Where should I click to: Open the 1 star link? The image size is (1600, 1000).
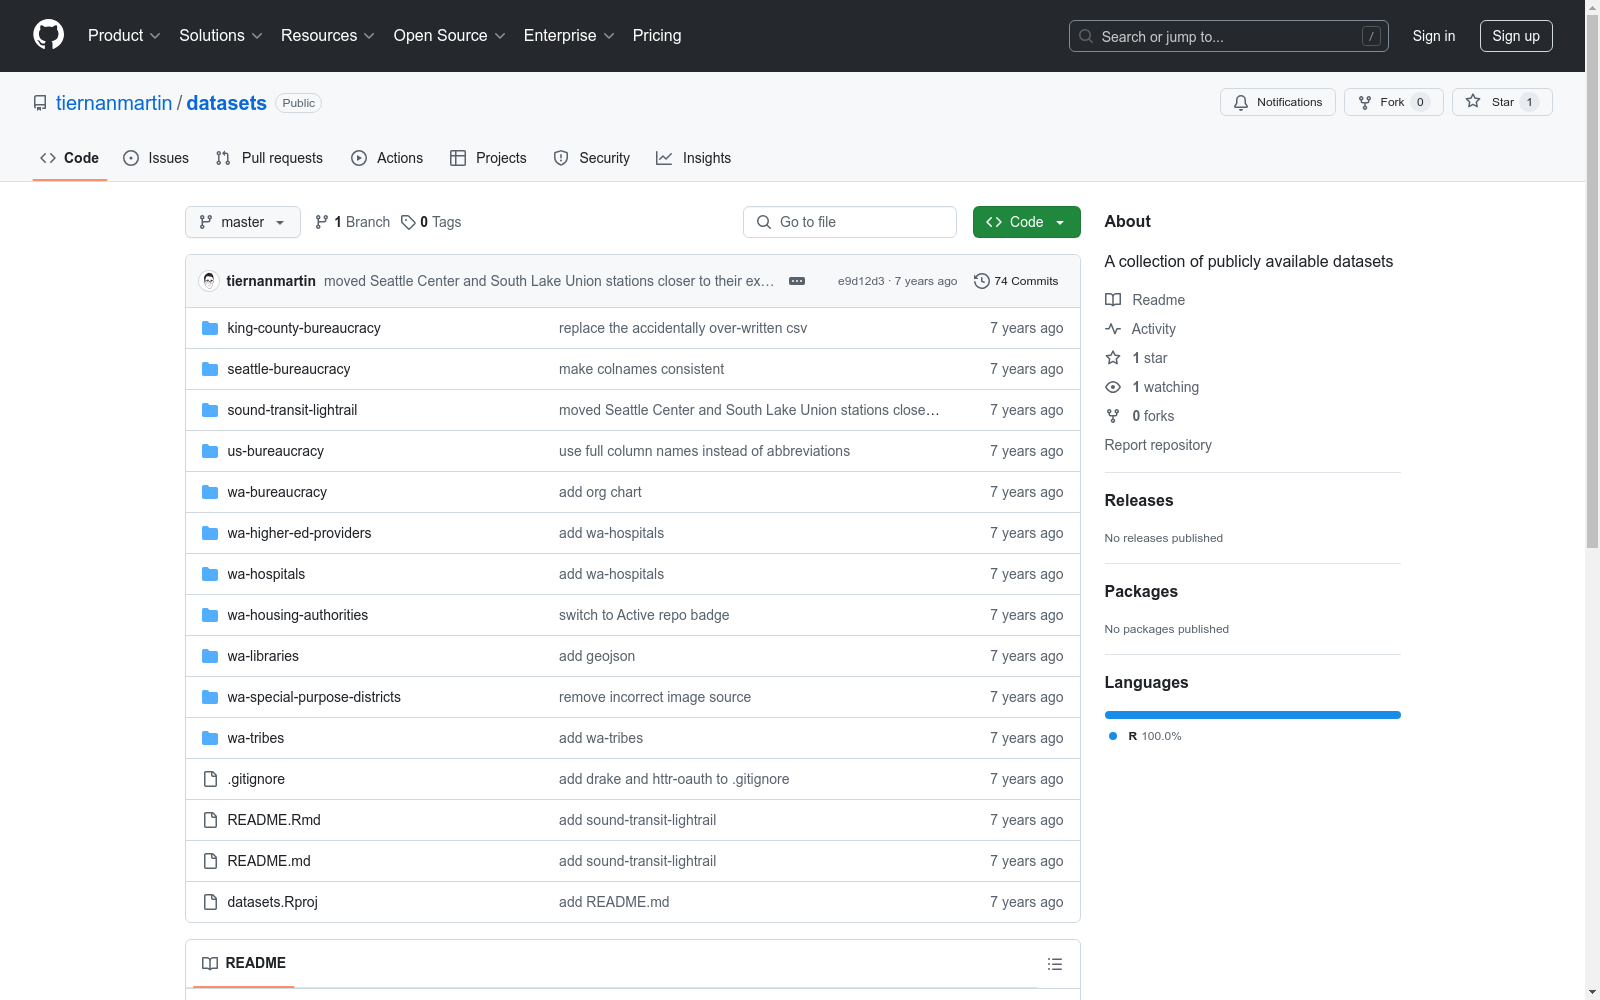click(1137, 358)
